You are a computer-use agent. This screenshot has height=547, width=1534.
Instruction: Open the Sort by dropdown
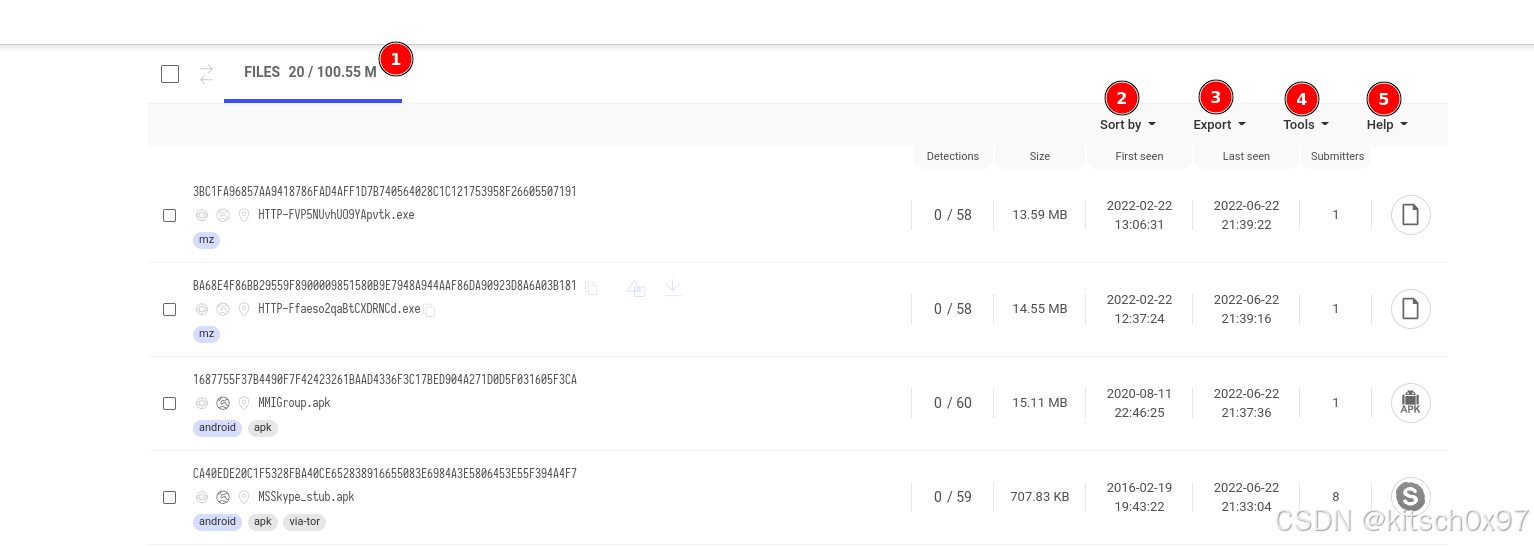pos(1128,125)
